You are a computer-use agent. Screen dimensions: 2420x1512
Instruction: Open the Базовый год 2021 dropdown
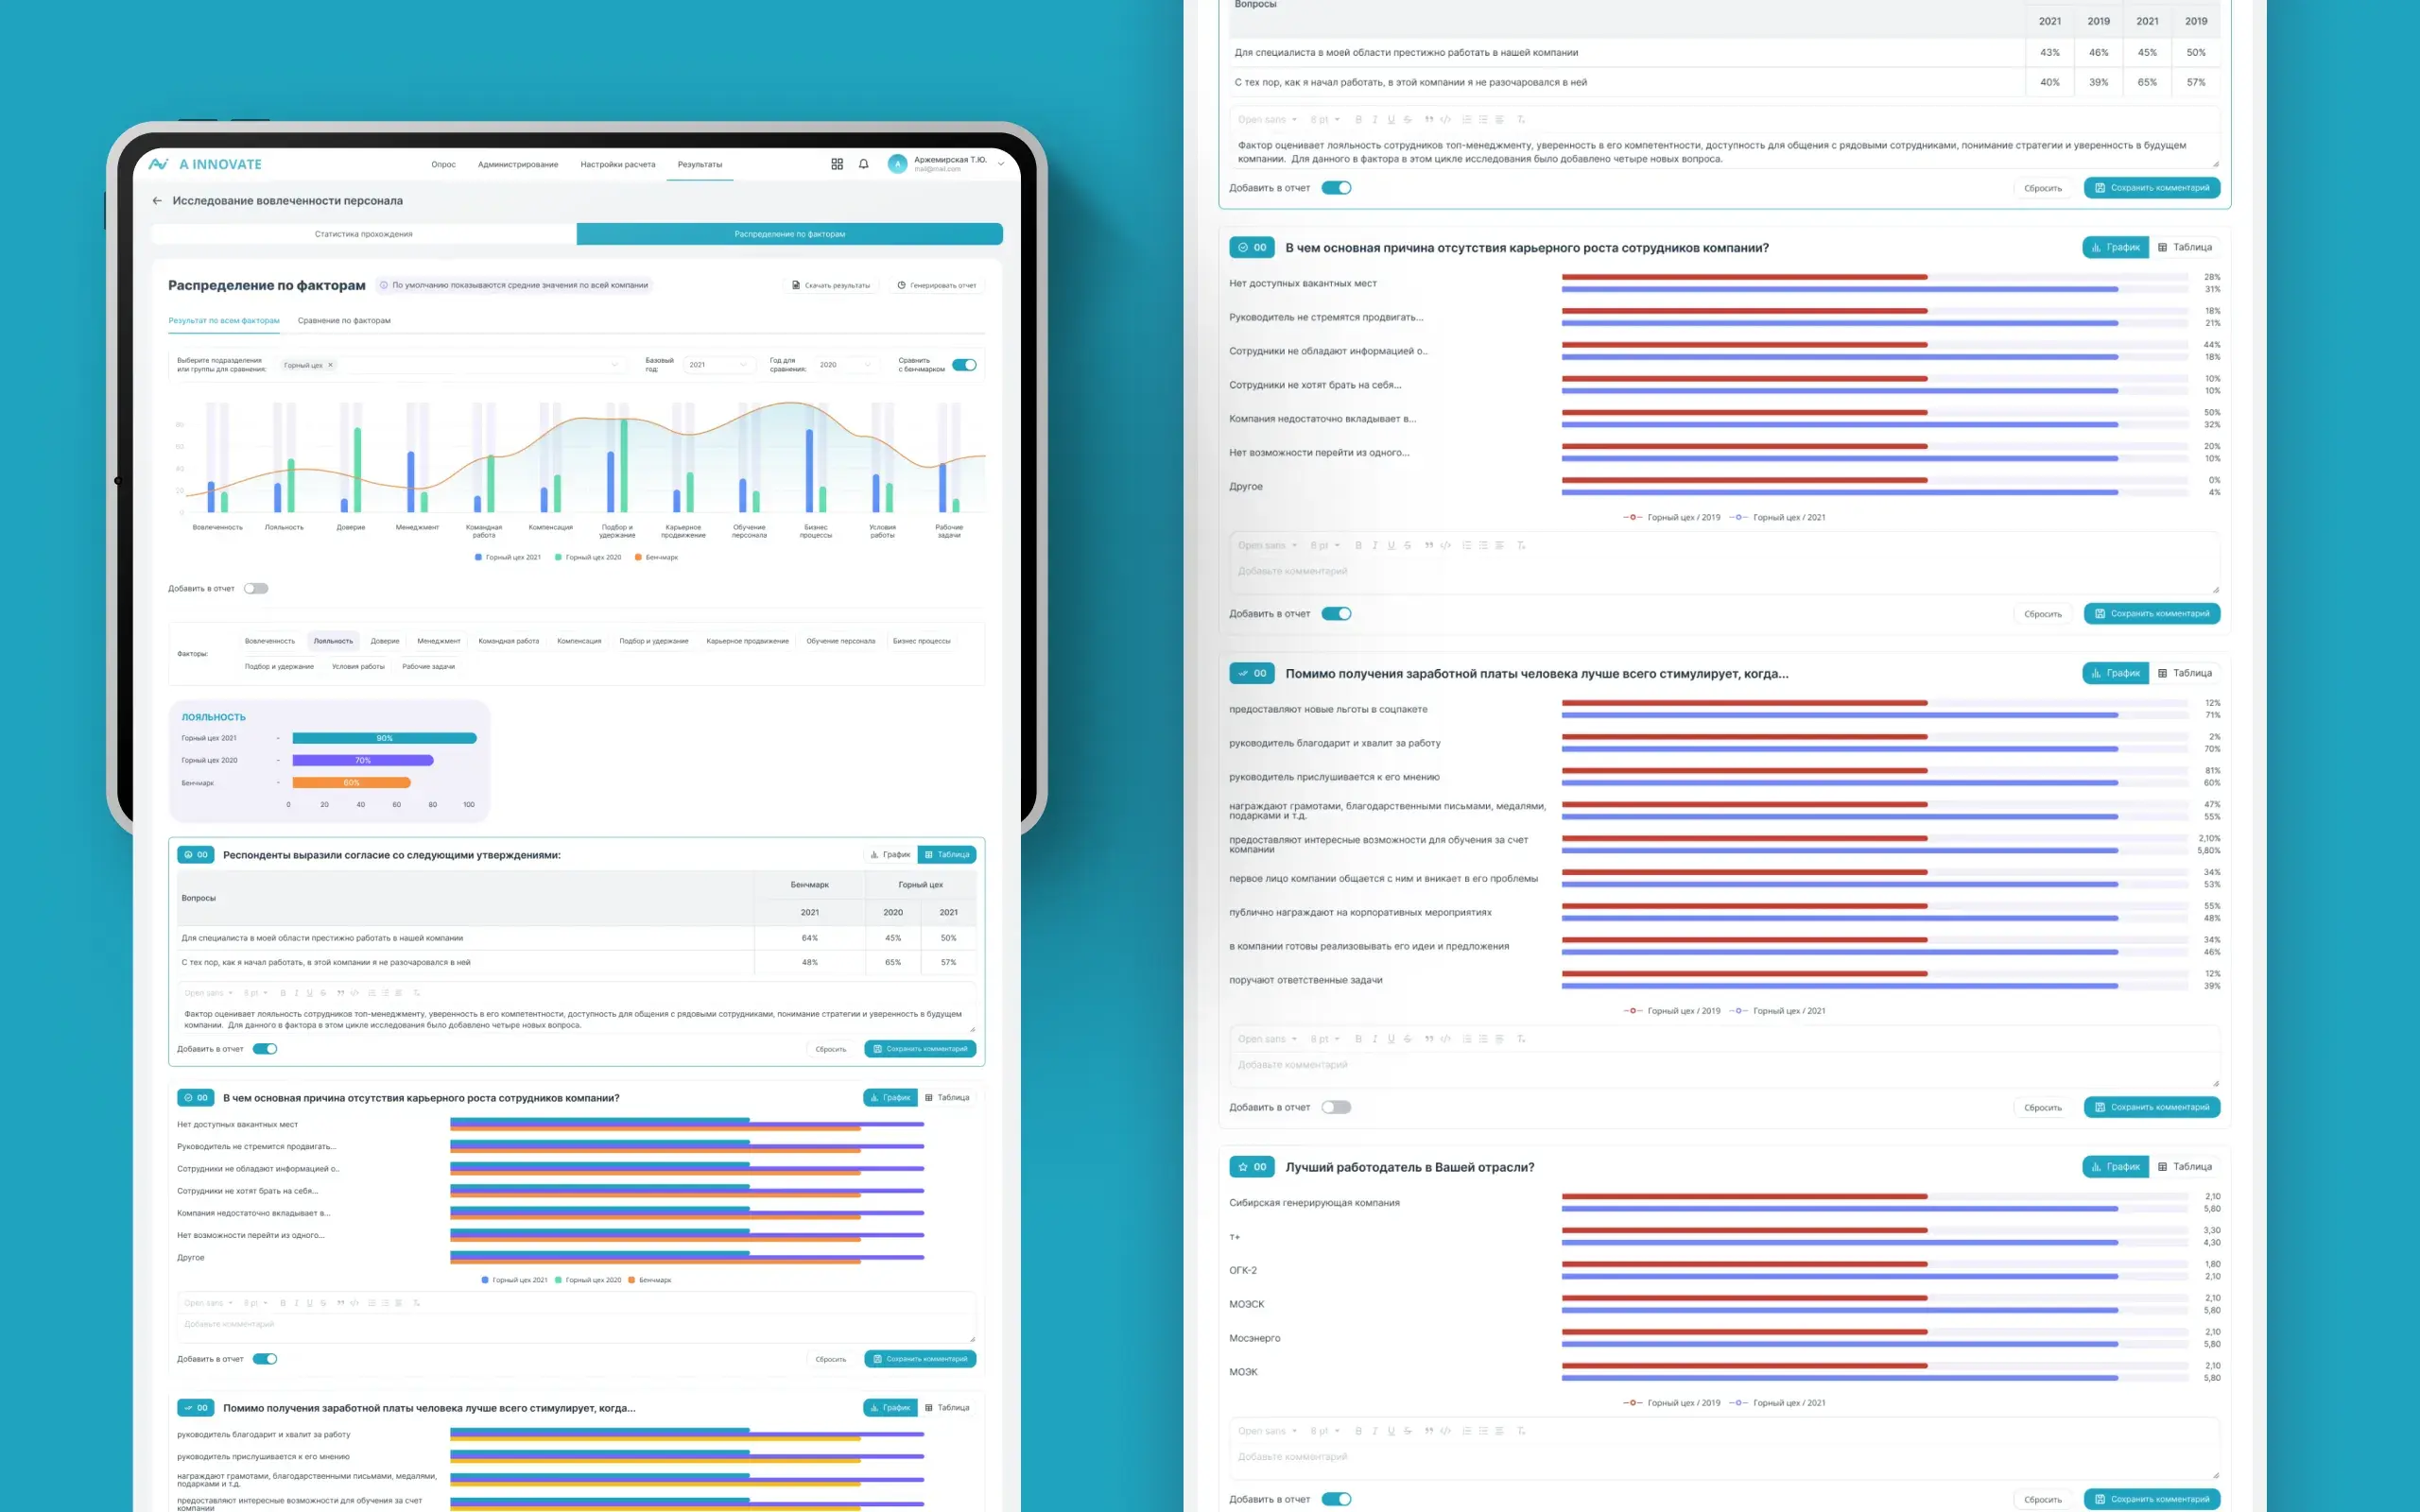pos(718,365)
